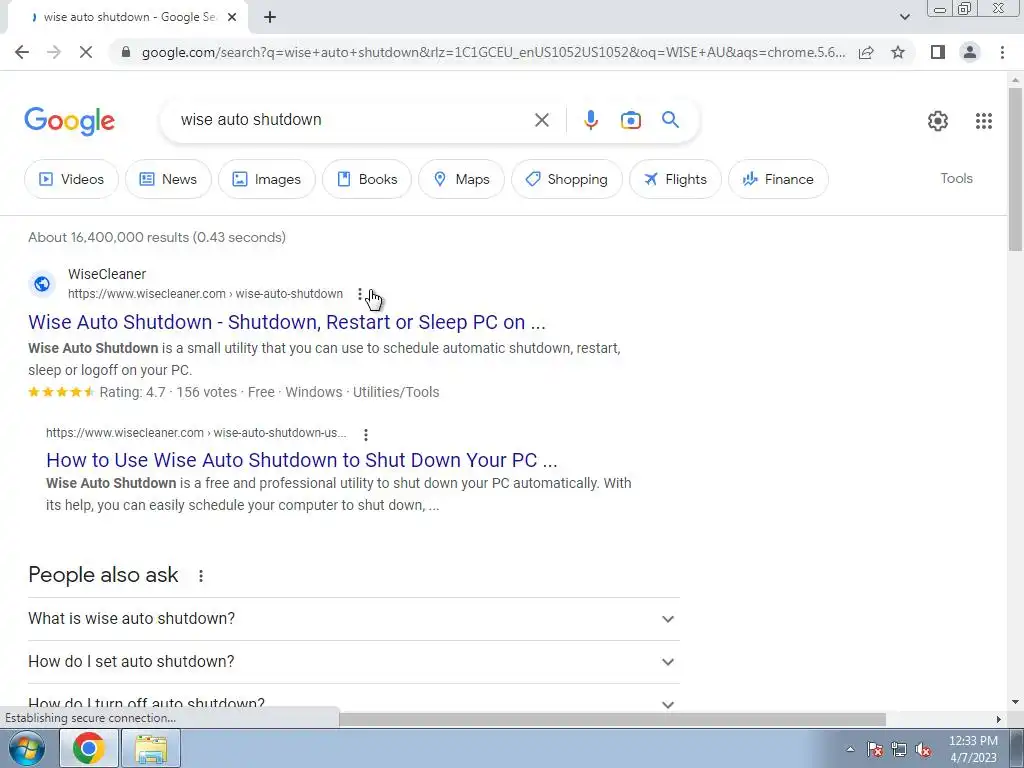This screenshot has height=768, width=1024.
Task: Switch to Videos results
Action: [x=71, y=179]
